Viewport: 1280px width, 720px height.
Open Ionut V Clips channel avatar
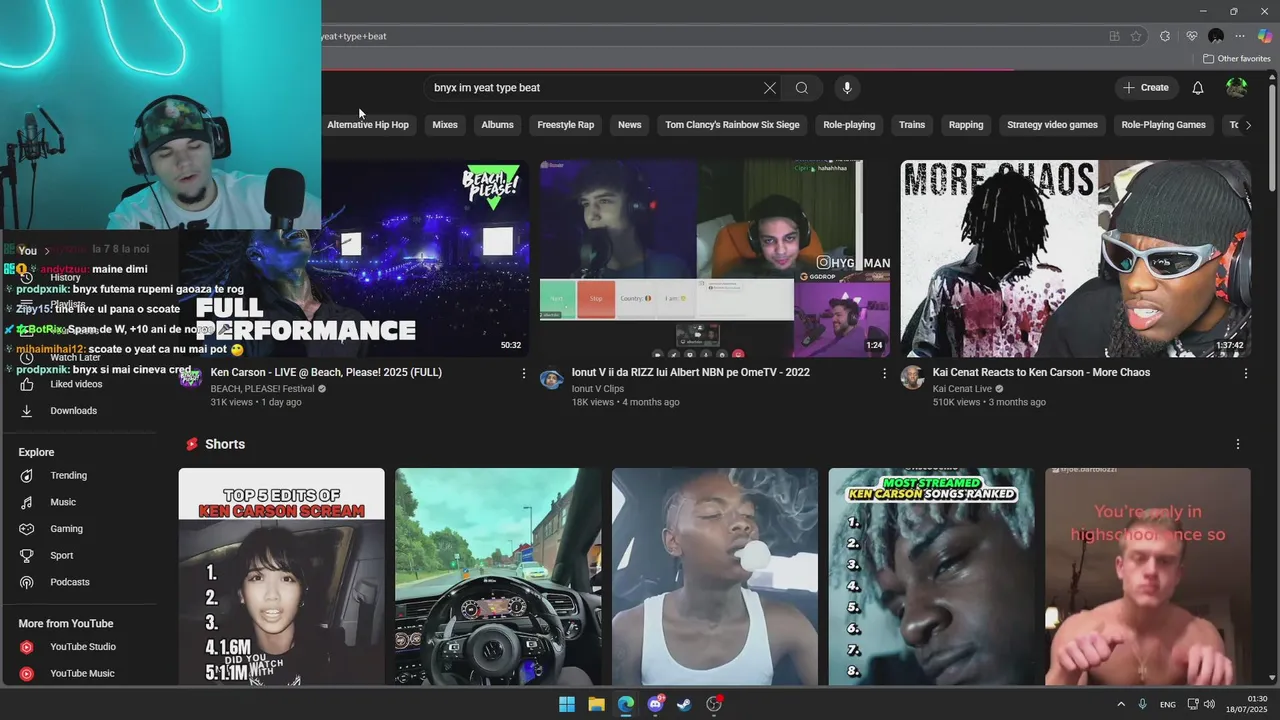pyautogui.click(x=551, y=377)
